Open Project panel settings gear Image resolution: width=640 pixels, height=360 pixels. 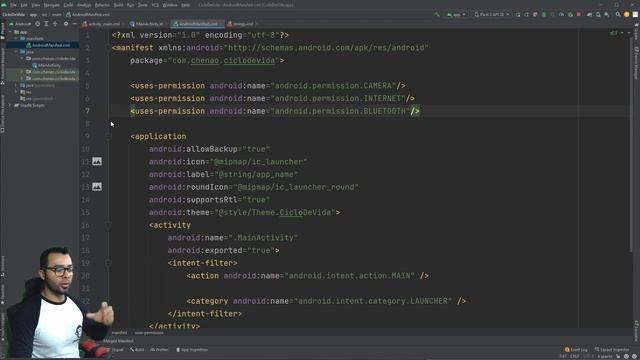point(66,24)
